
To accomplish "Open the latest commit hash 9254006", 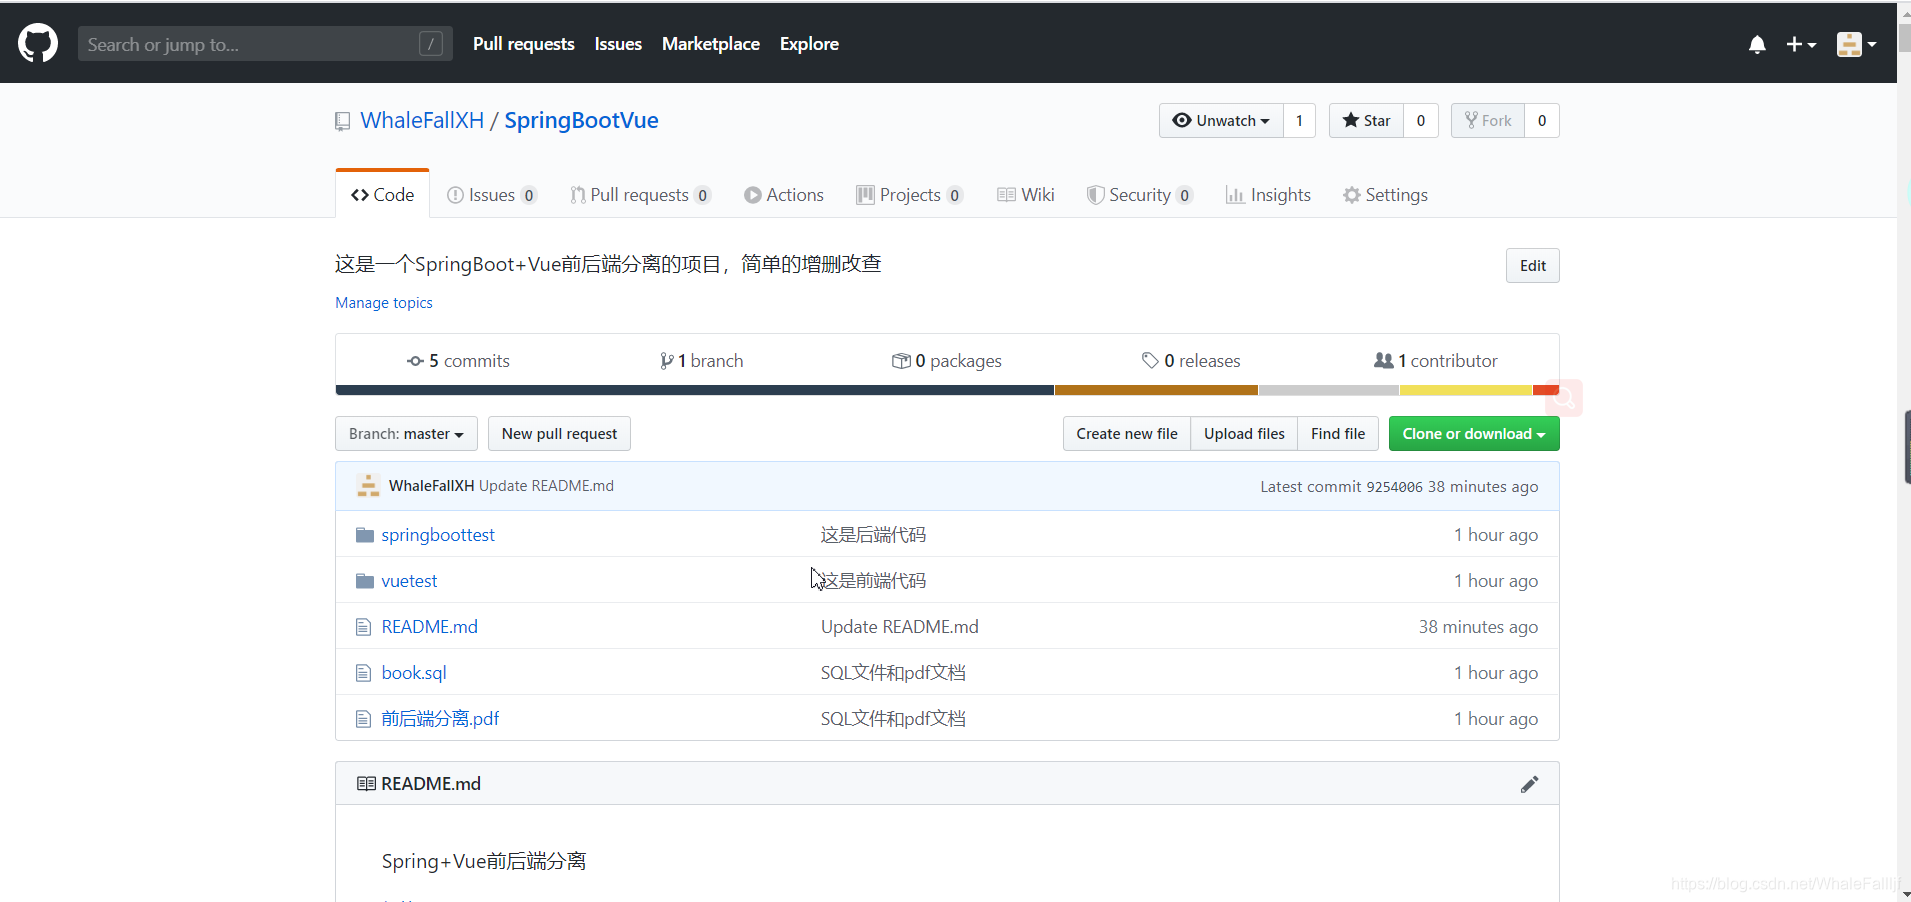I will [1394, 487].
